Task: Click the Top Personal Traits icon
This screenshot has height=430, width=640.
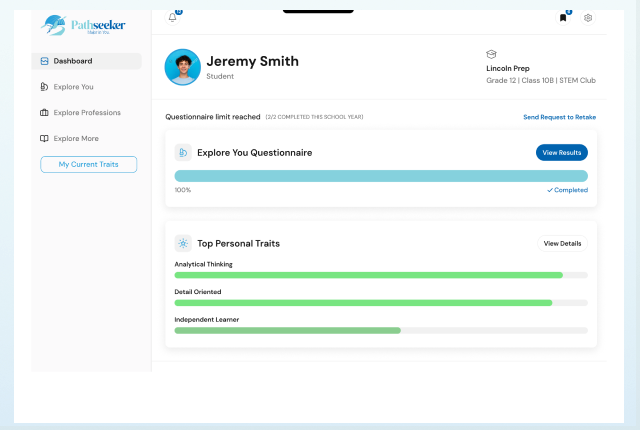Action: tap(183, 243)
